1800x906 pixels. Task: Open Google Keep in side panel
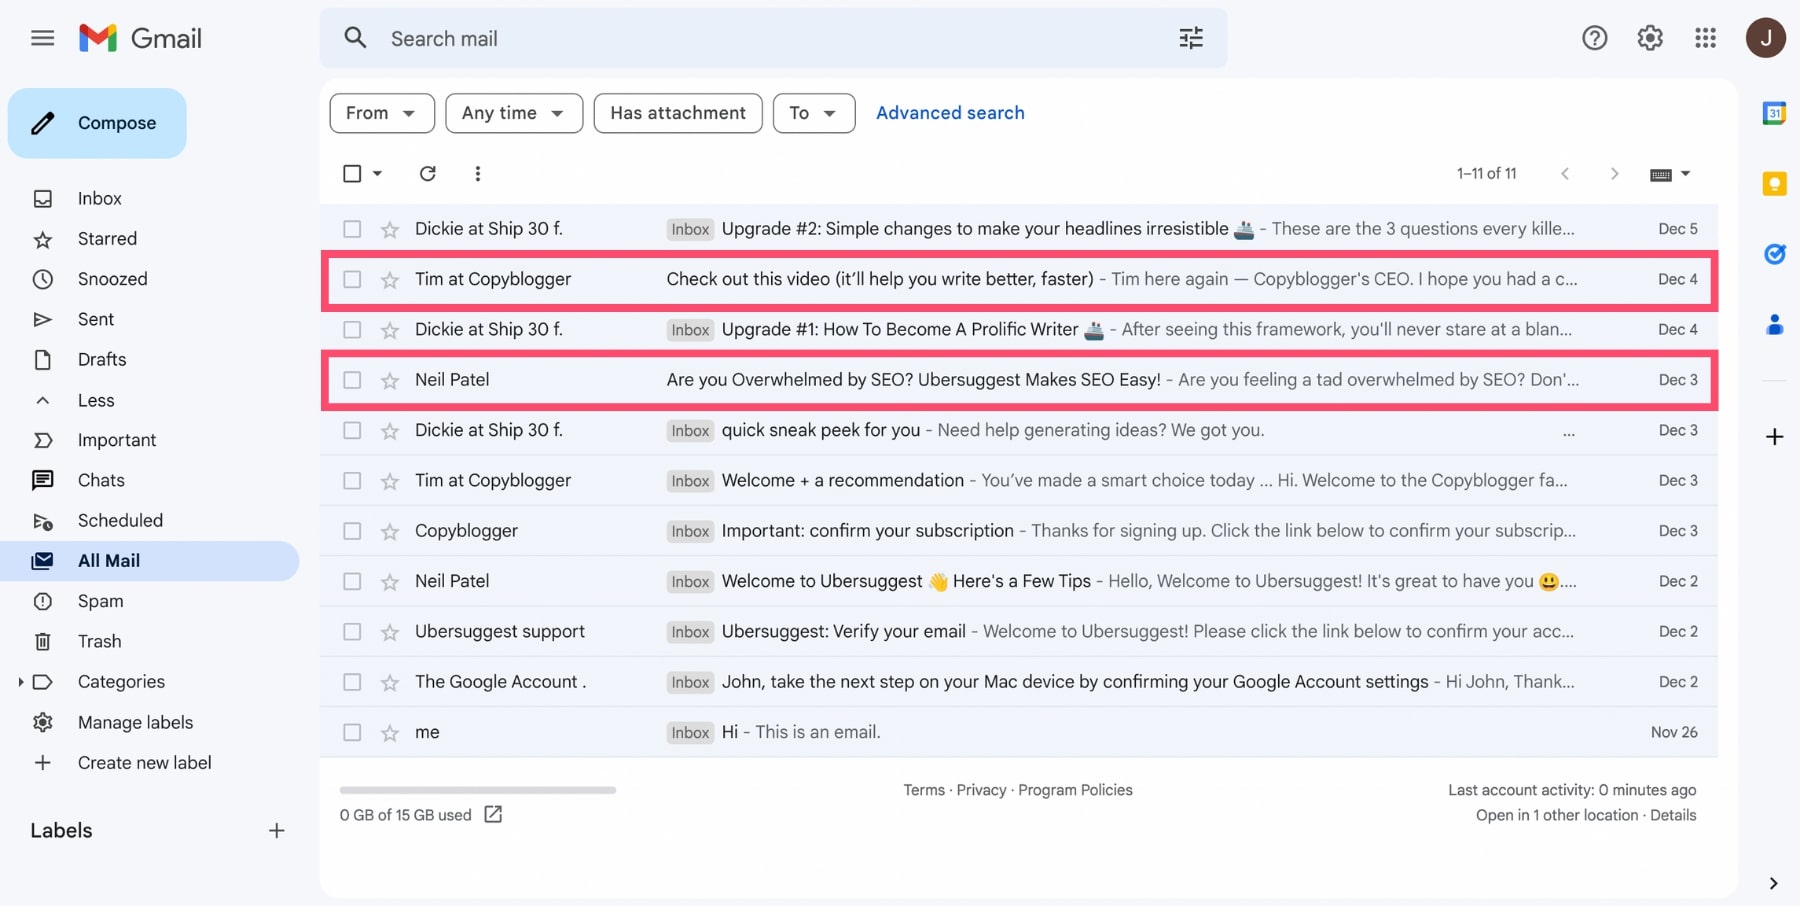coord(1774,184)
